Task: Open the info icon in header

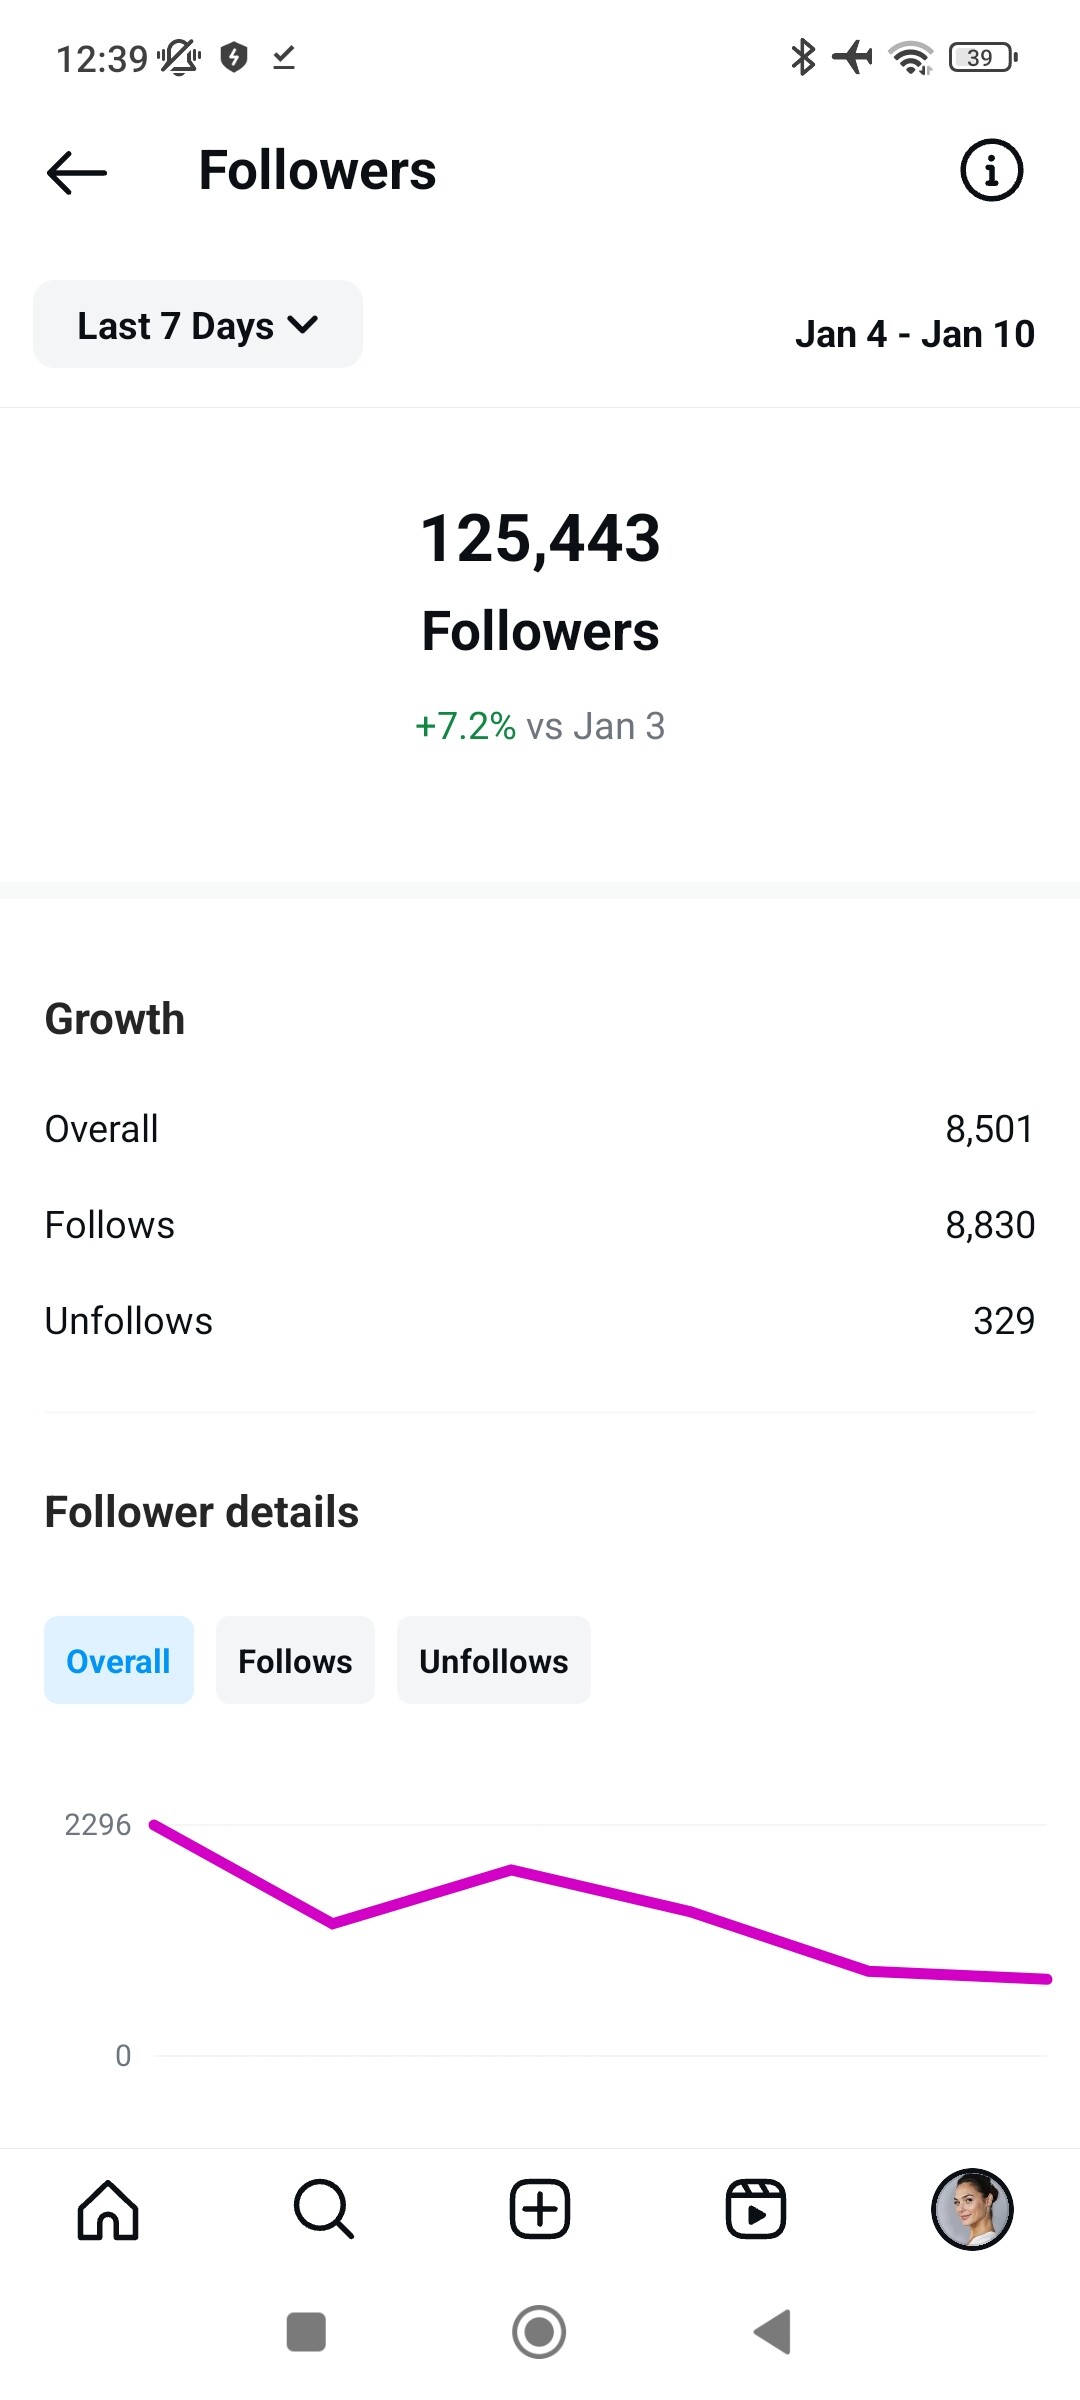Action: coord(991,171)
